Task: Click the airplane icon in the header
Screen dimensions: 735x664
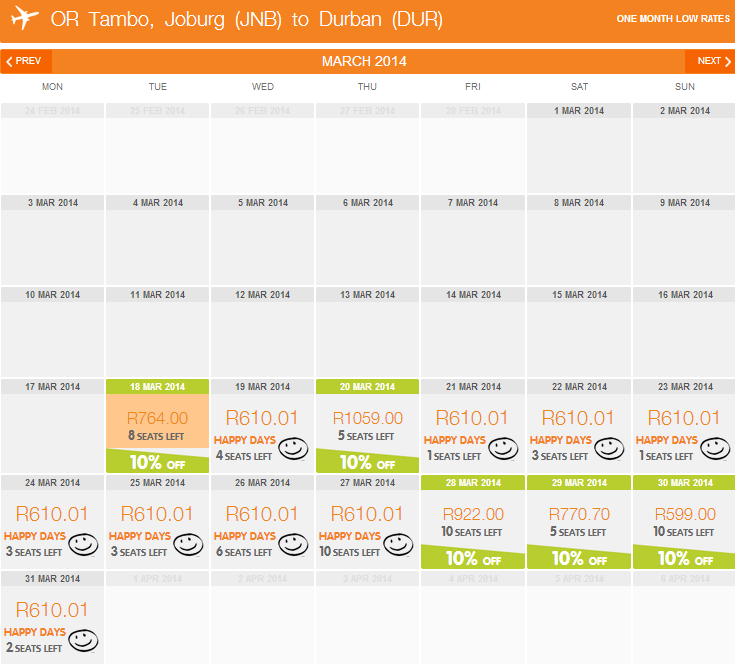Action: tap(24, 18)
